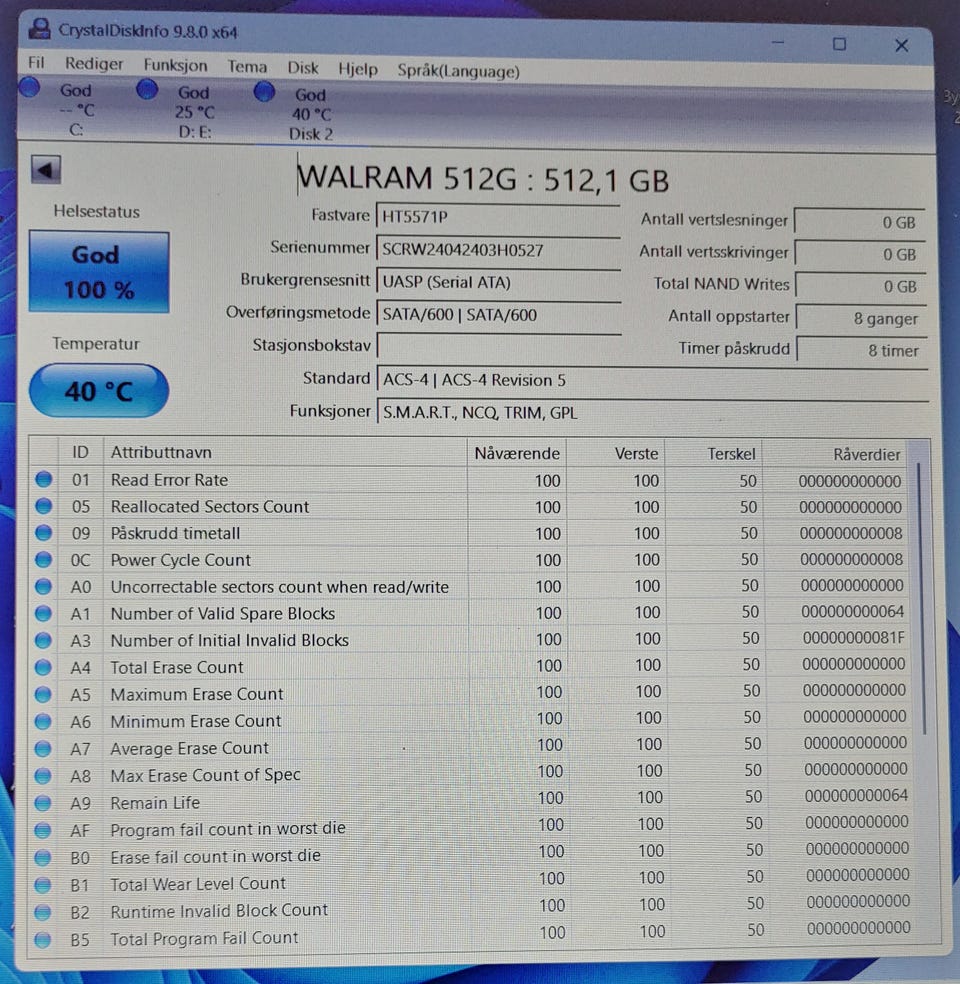Click the Antall oppstarter value 8 ganger
The width and height of the screenshot is (960, 984).
tap(861, 318)
